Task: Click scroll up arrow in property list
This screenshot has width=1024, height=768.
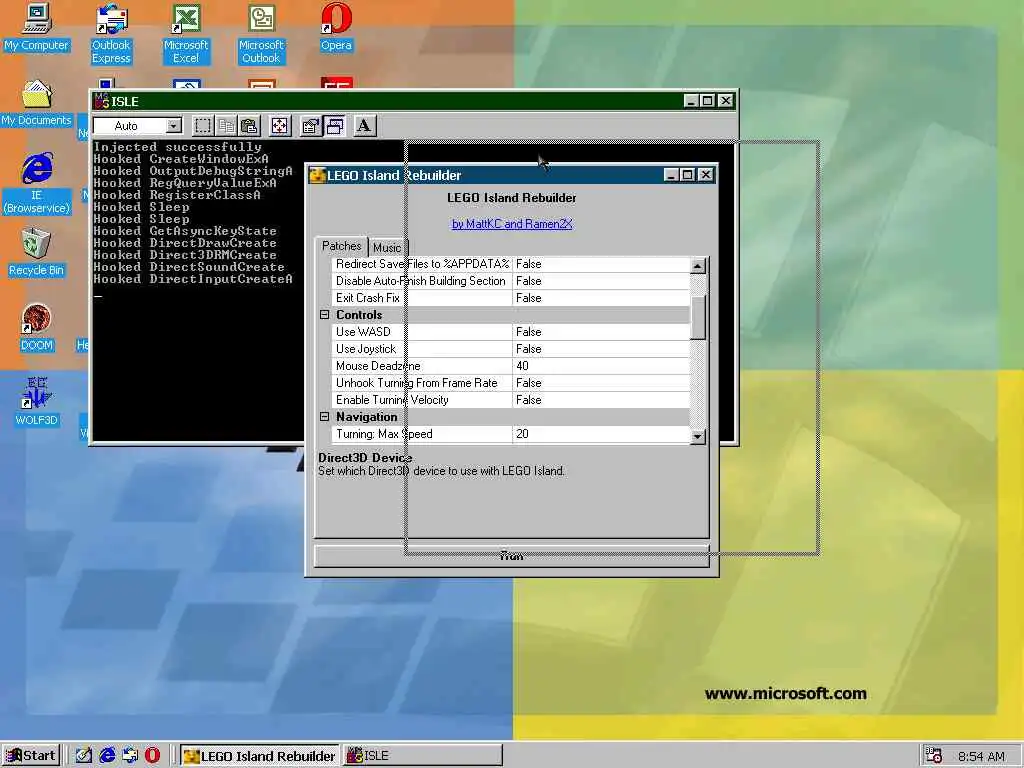Action: (x=698, y=265)
